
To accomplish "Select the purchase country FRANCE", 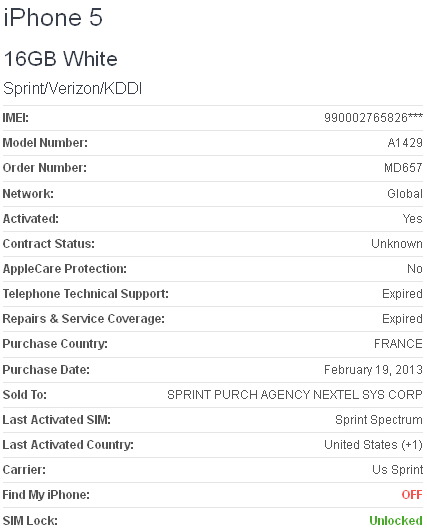I will (x=398, y=344).
